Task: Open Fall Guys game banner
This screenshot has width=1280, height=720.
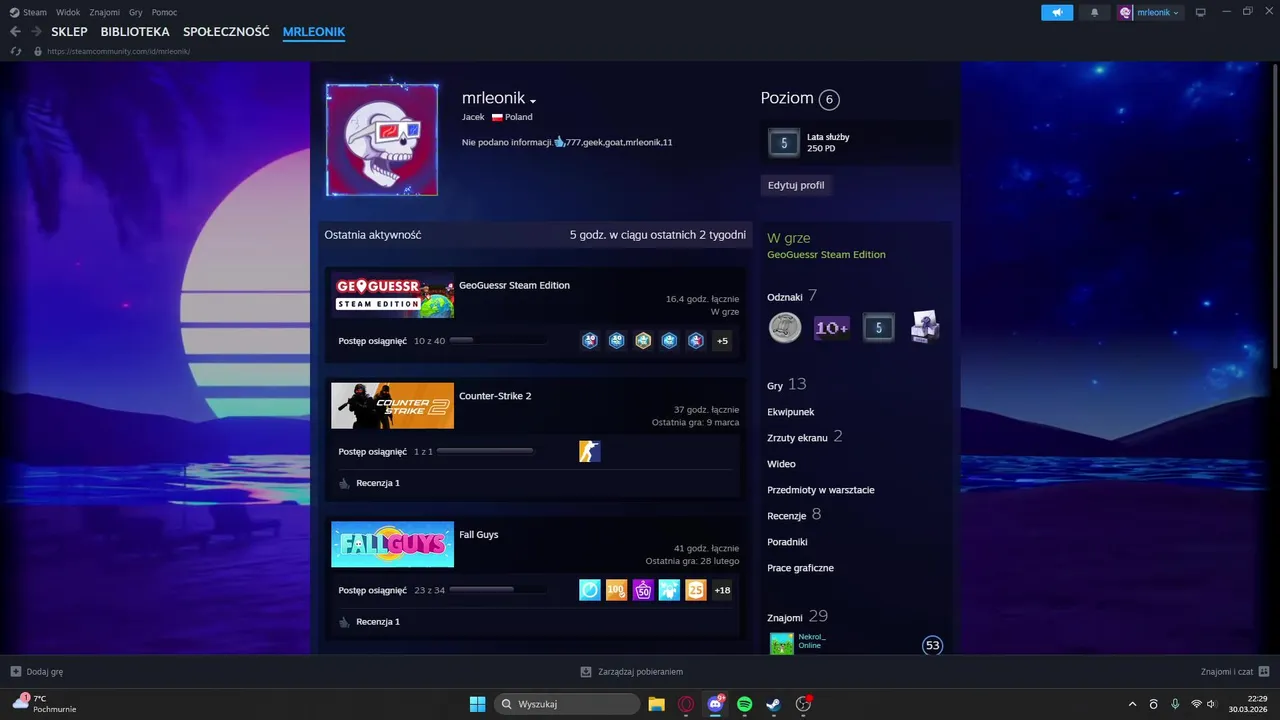Action: 392,545
